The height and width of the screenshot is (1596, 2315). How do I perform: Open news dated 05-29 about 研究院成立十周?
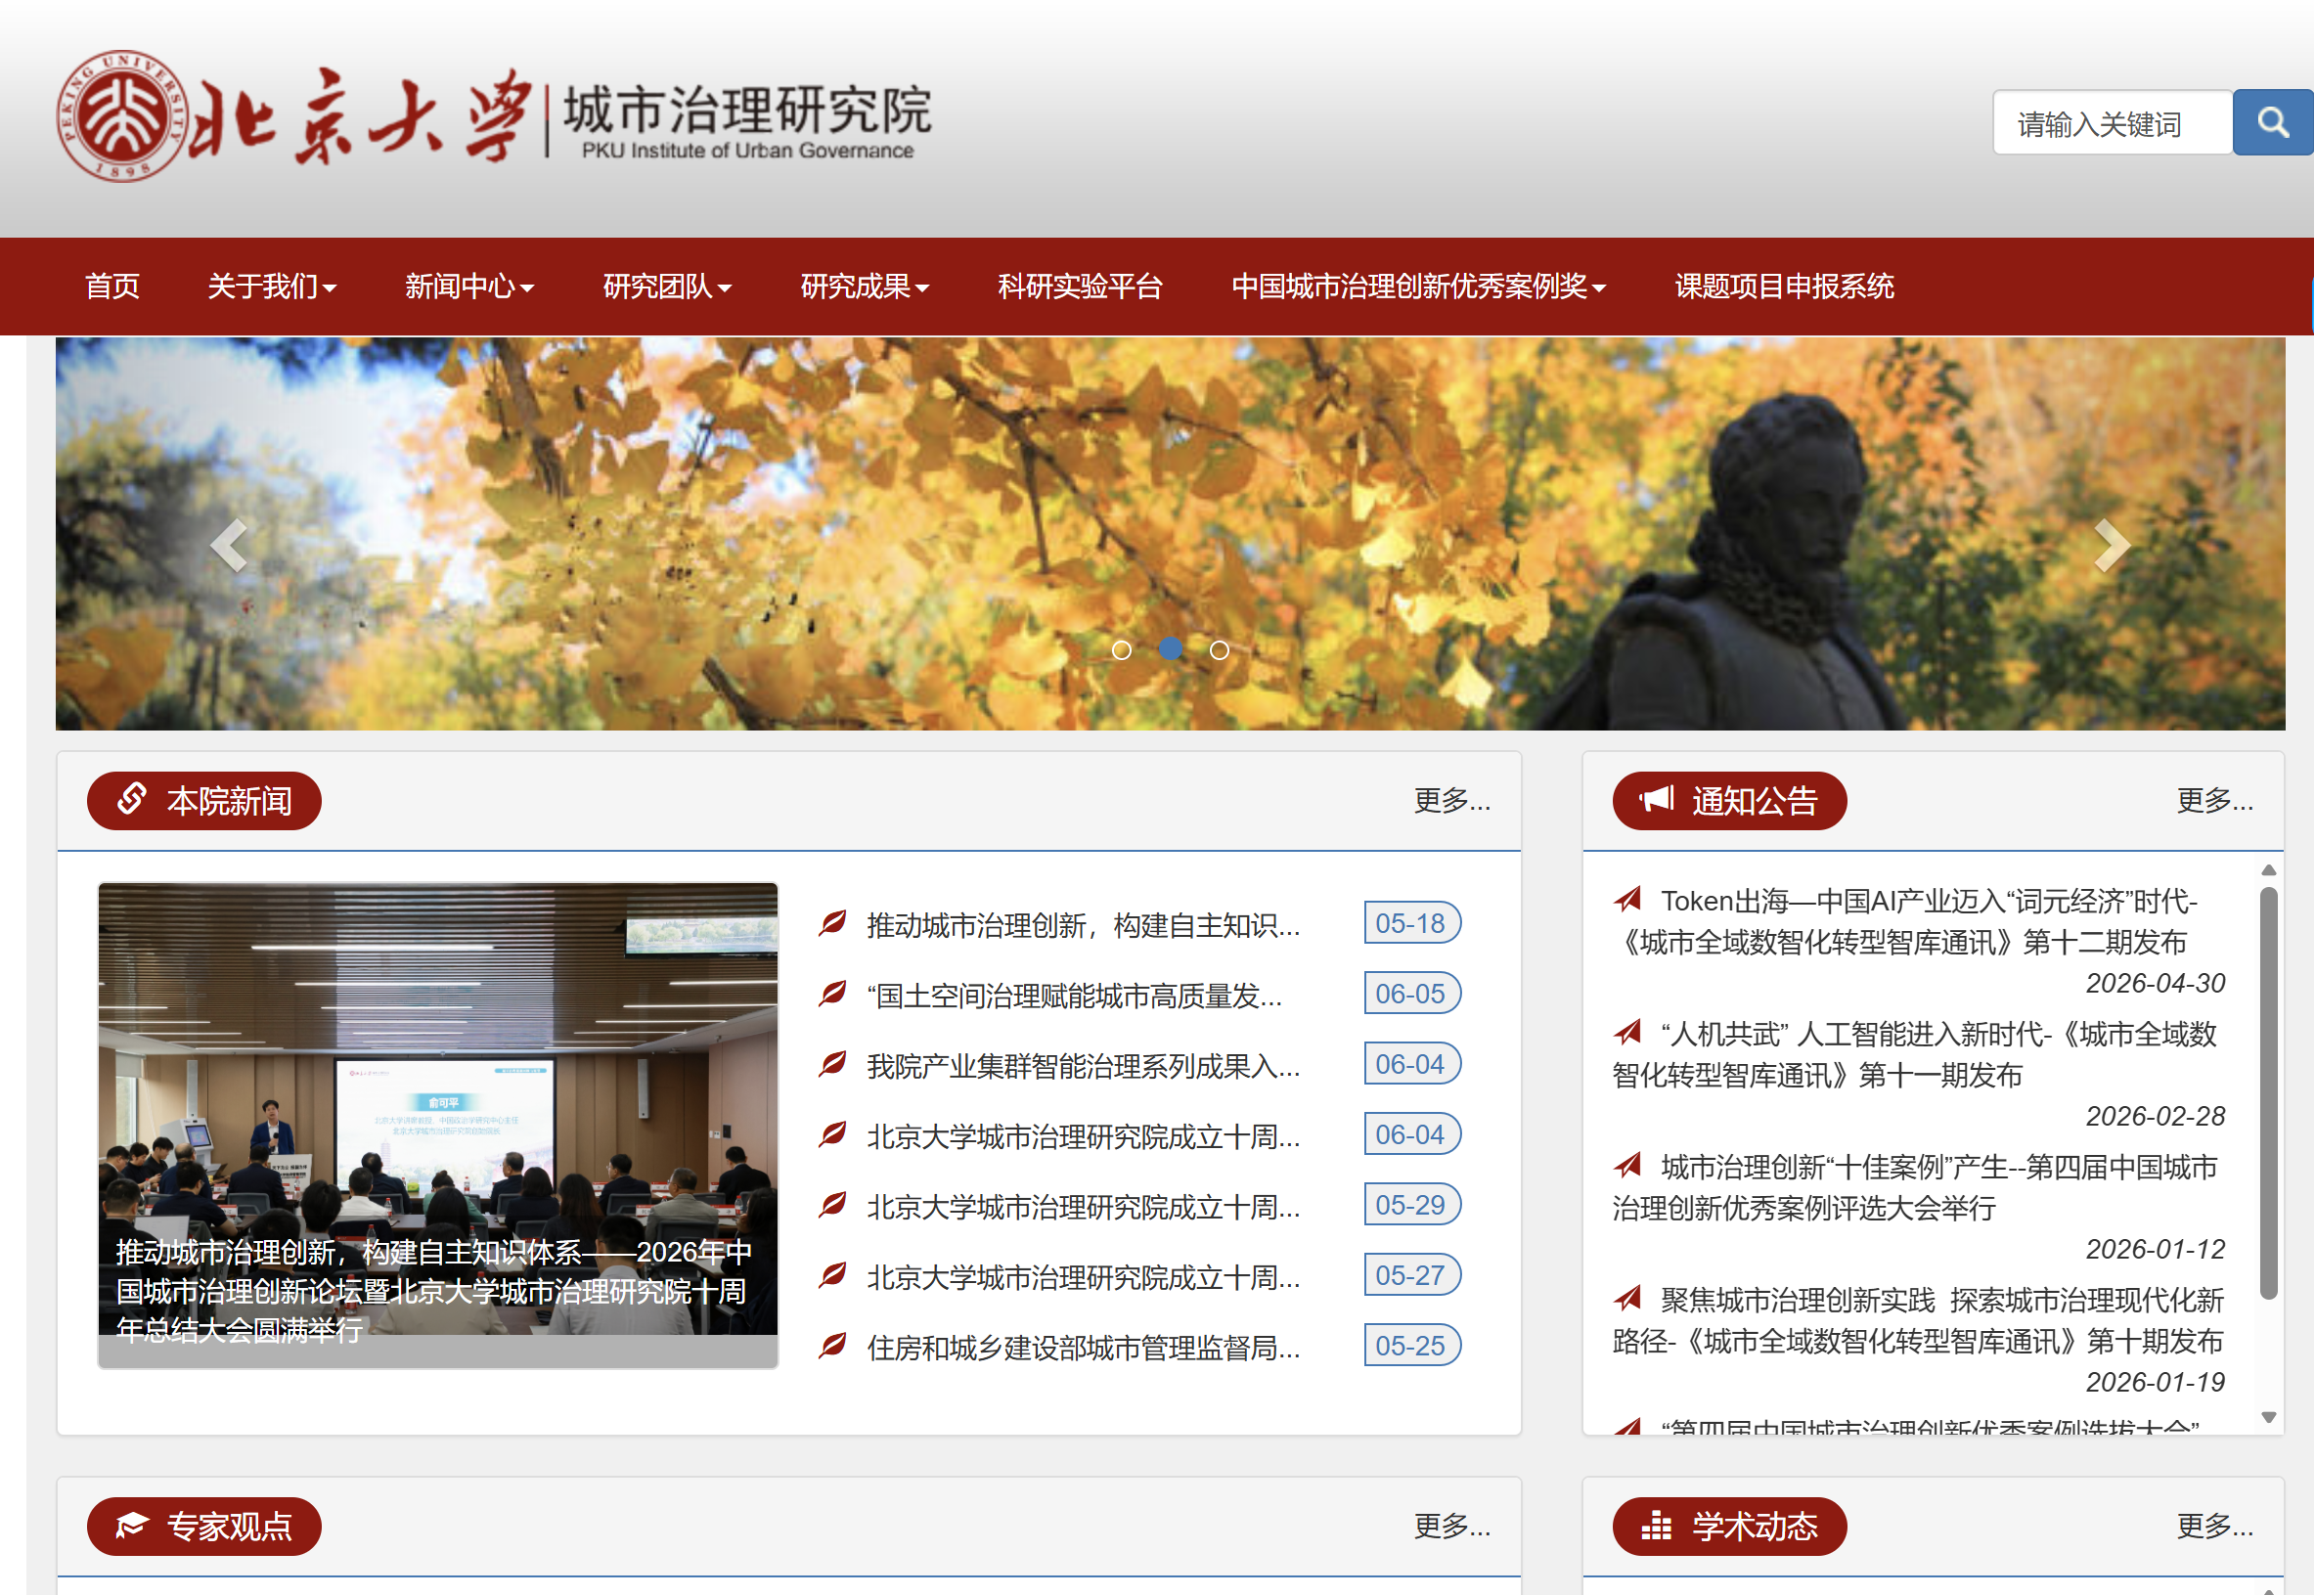click(1084, 1207)
